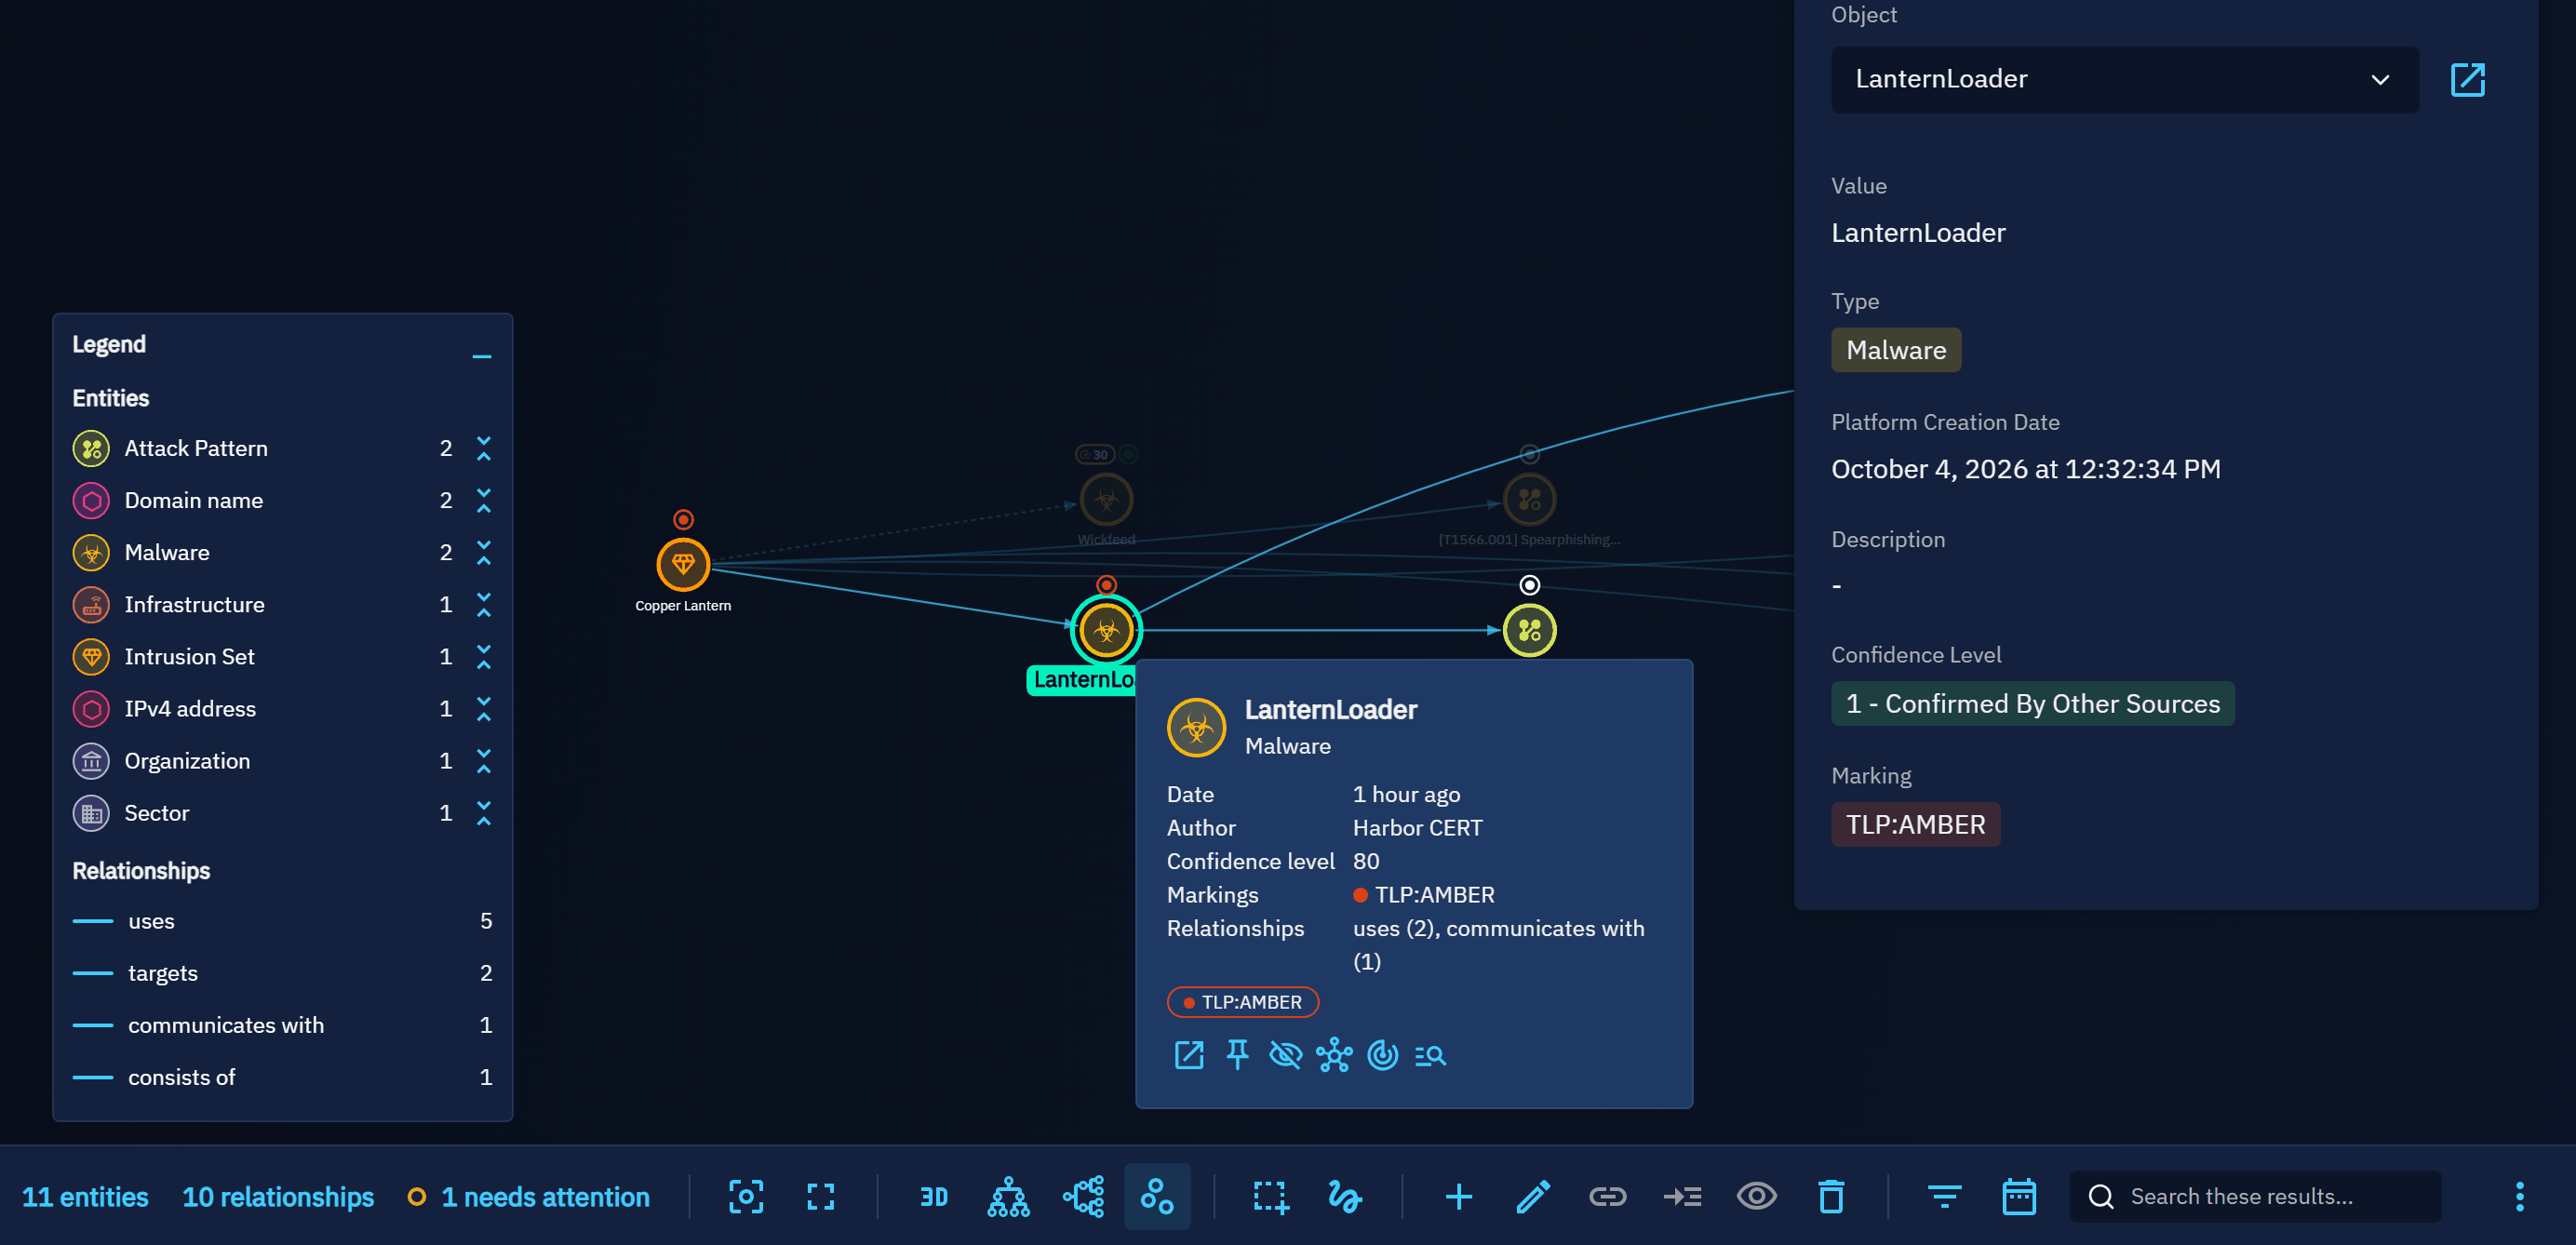The width and height of the screenshot is (2576, 1245).
Task: Click 1 needs attention link
Action: (x=529, y=1196)
